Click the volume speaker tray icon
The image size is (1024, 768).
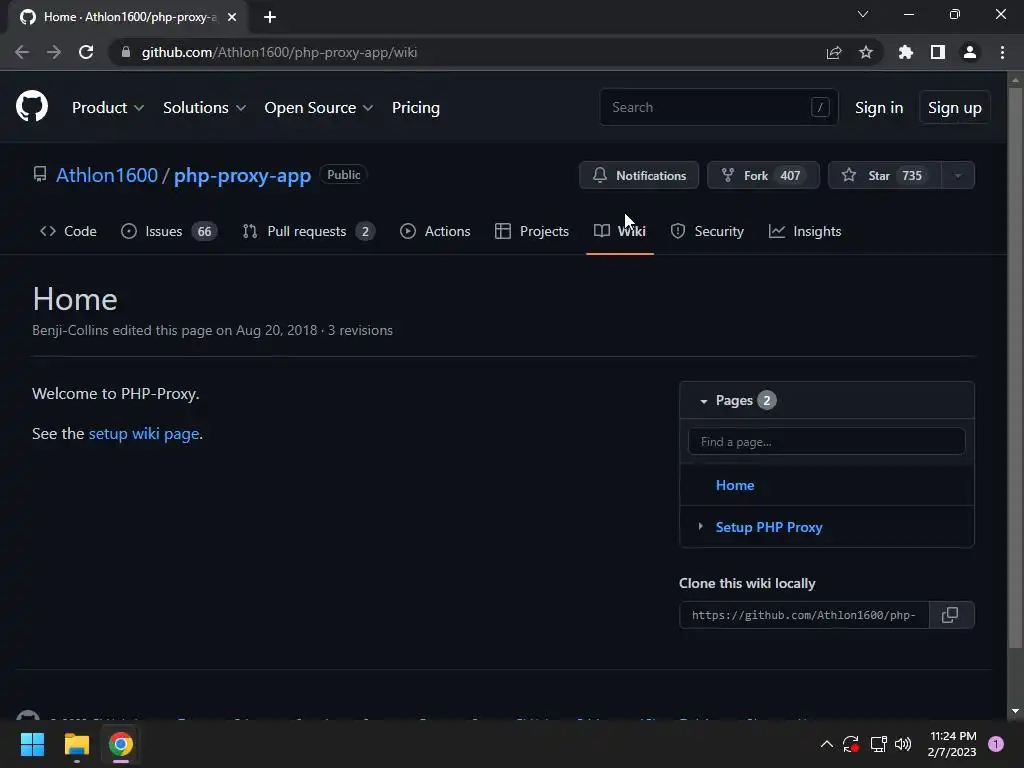(x=903, y=744)
